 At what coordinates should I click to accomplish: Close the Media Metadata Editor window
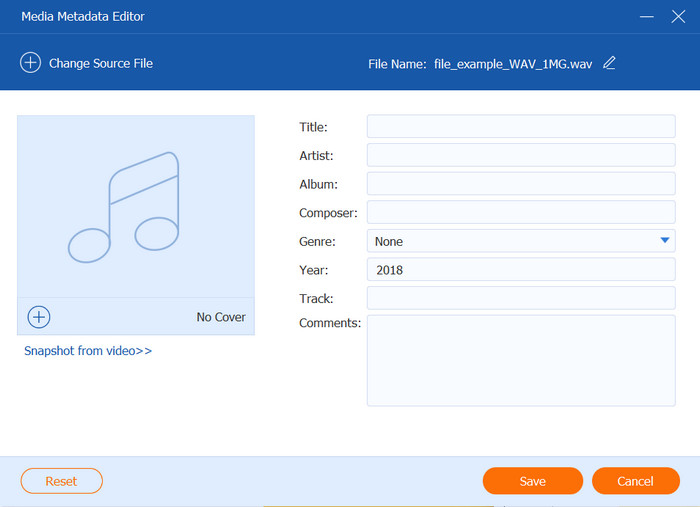point(678,17)
